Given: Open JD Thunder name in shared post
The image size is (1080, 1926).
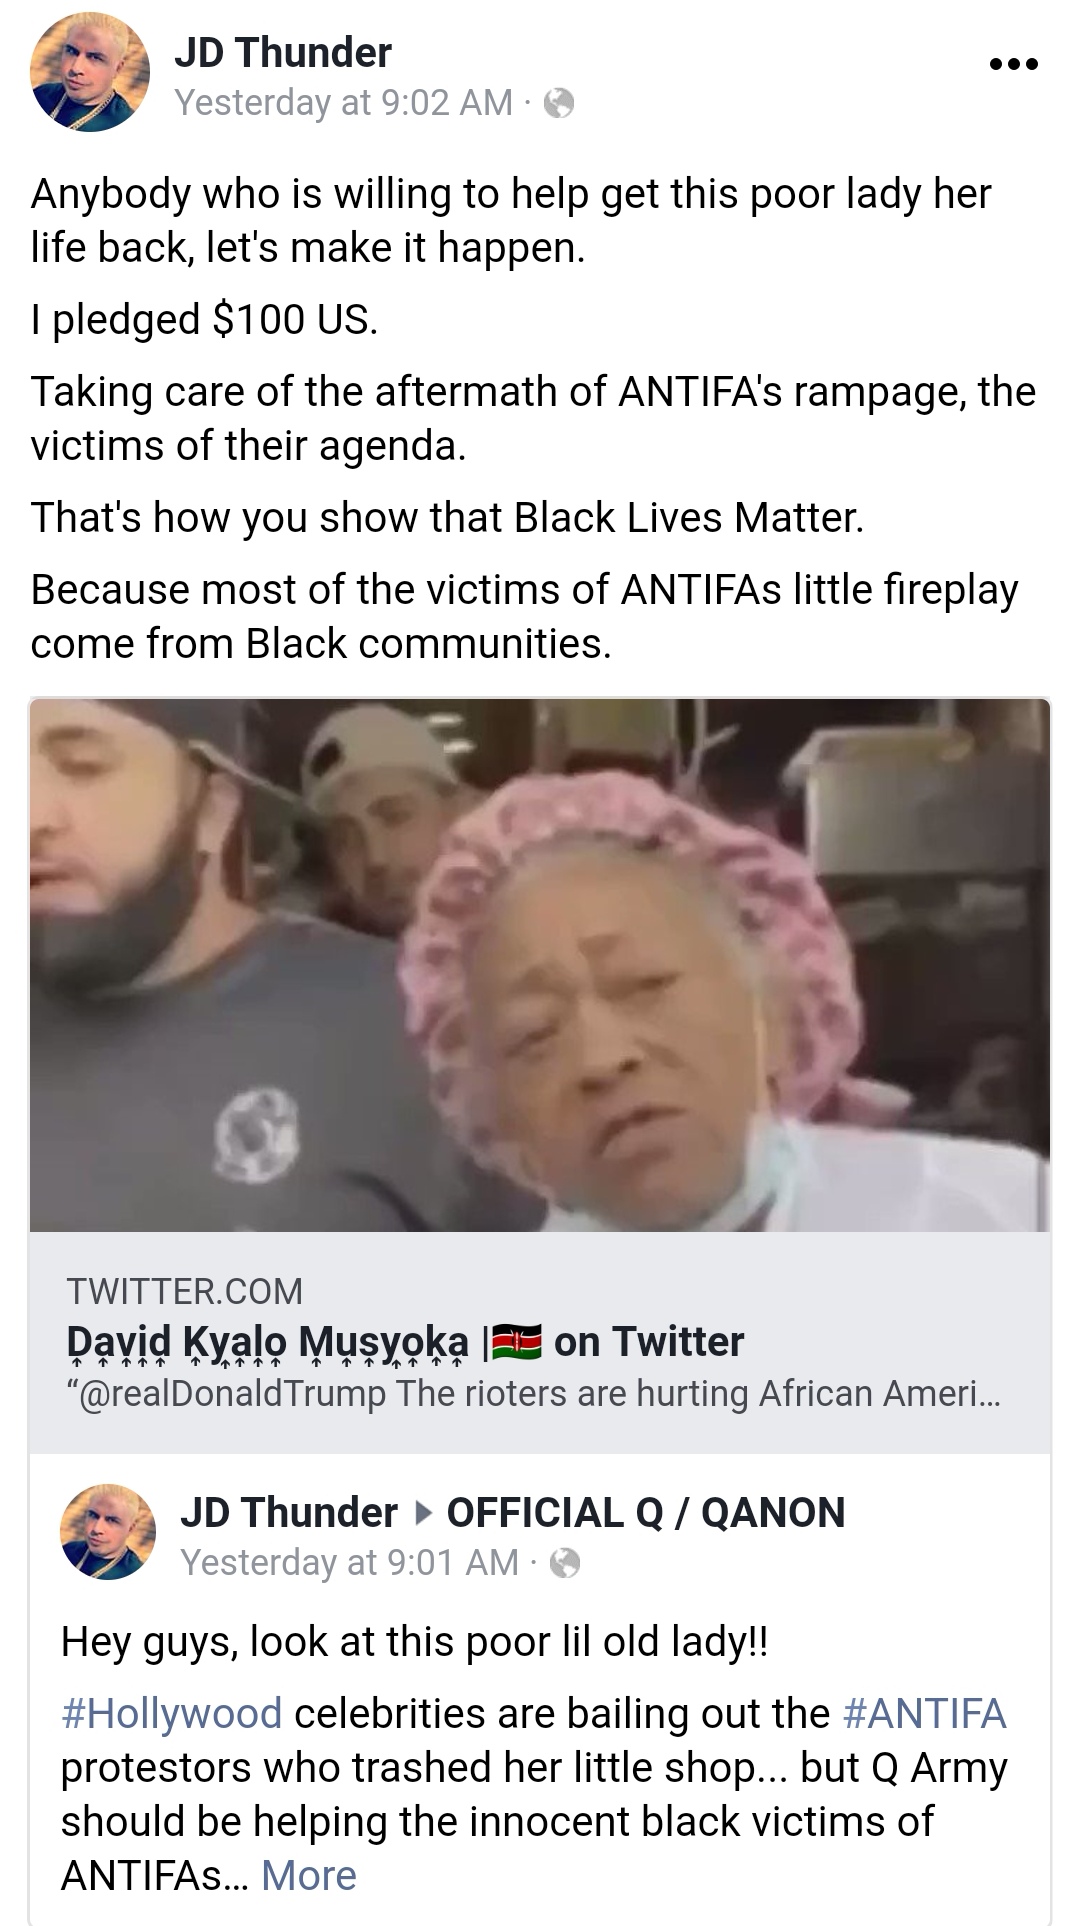Looking at the screenshot, I should click(289, 1513).
